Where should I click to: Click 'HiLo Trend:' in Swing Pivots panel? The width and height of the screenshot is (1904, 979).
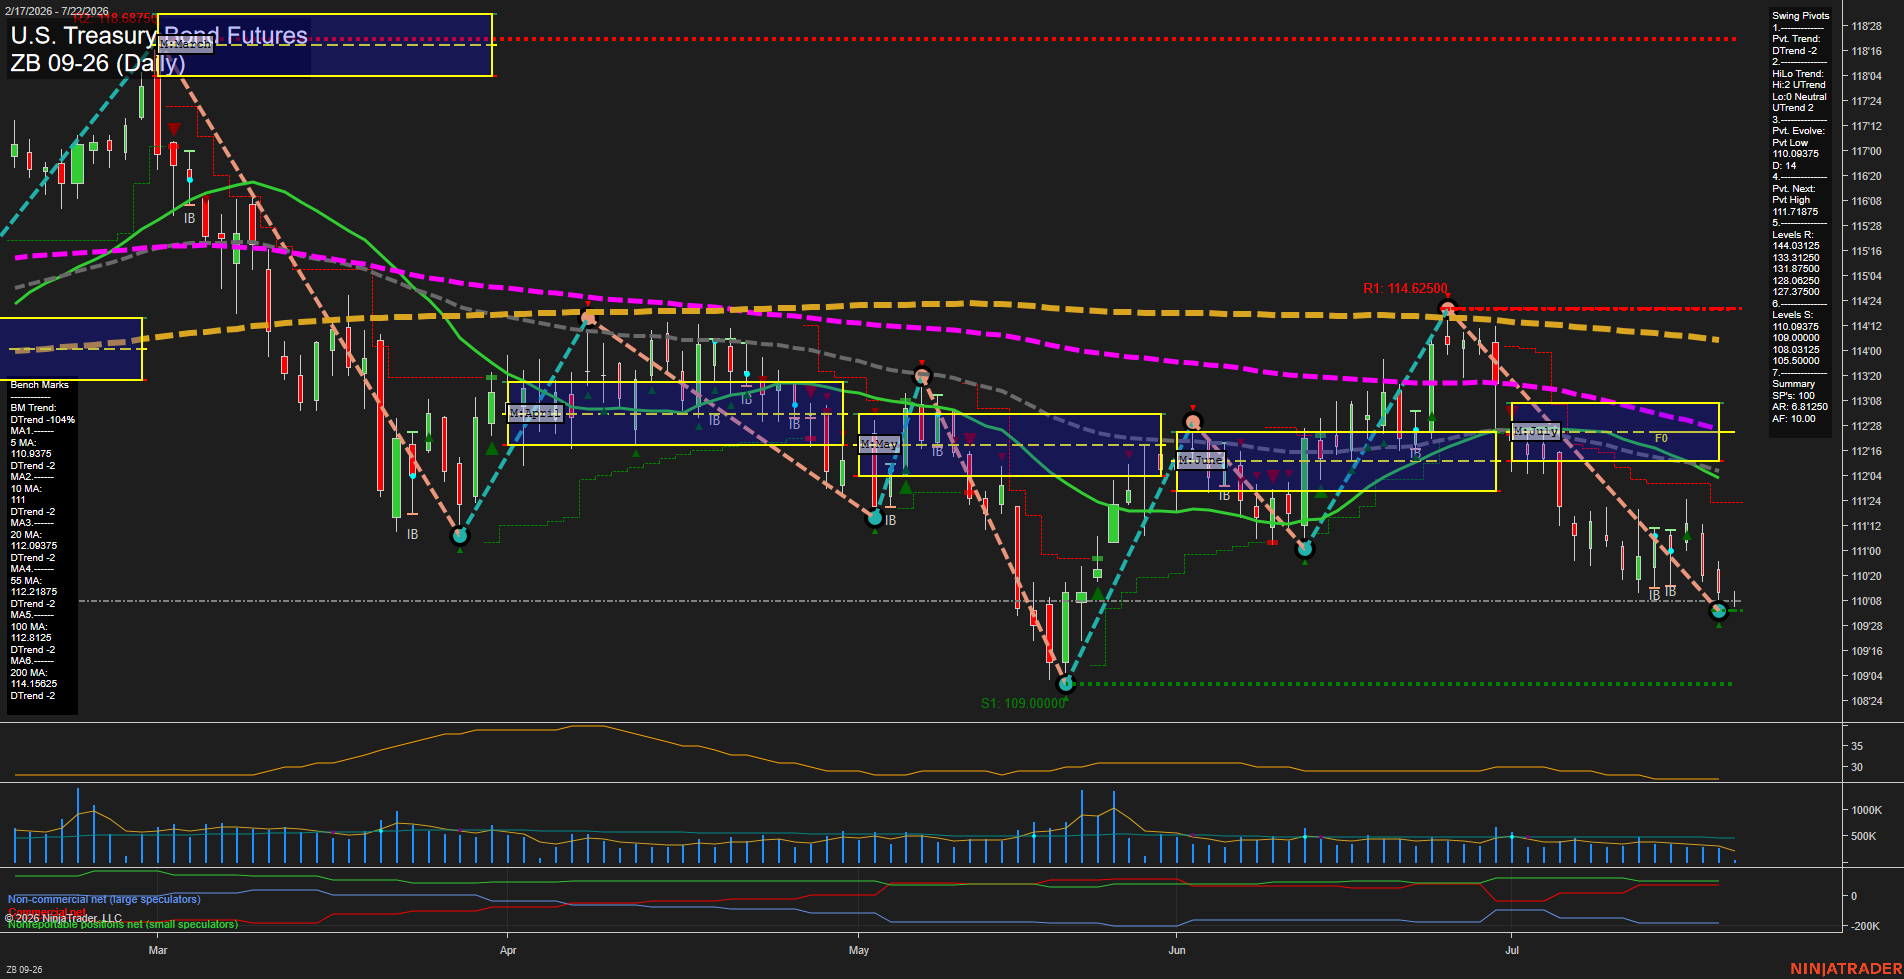1798,74
